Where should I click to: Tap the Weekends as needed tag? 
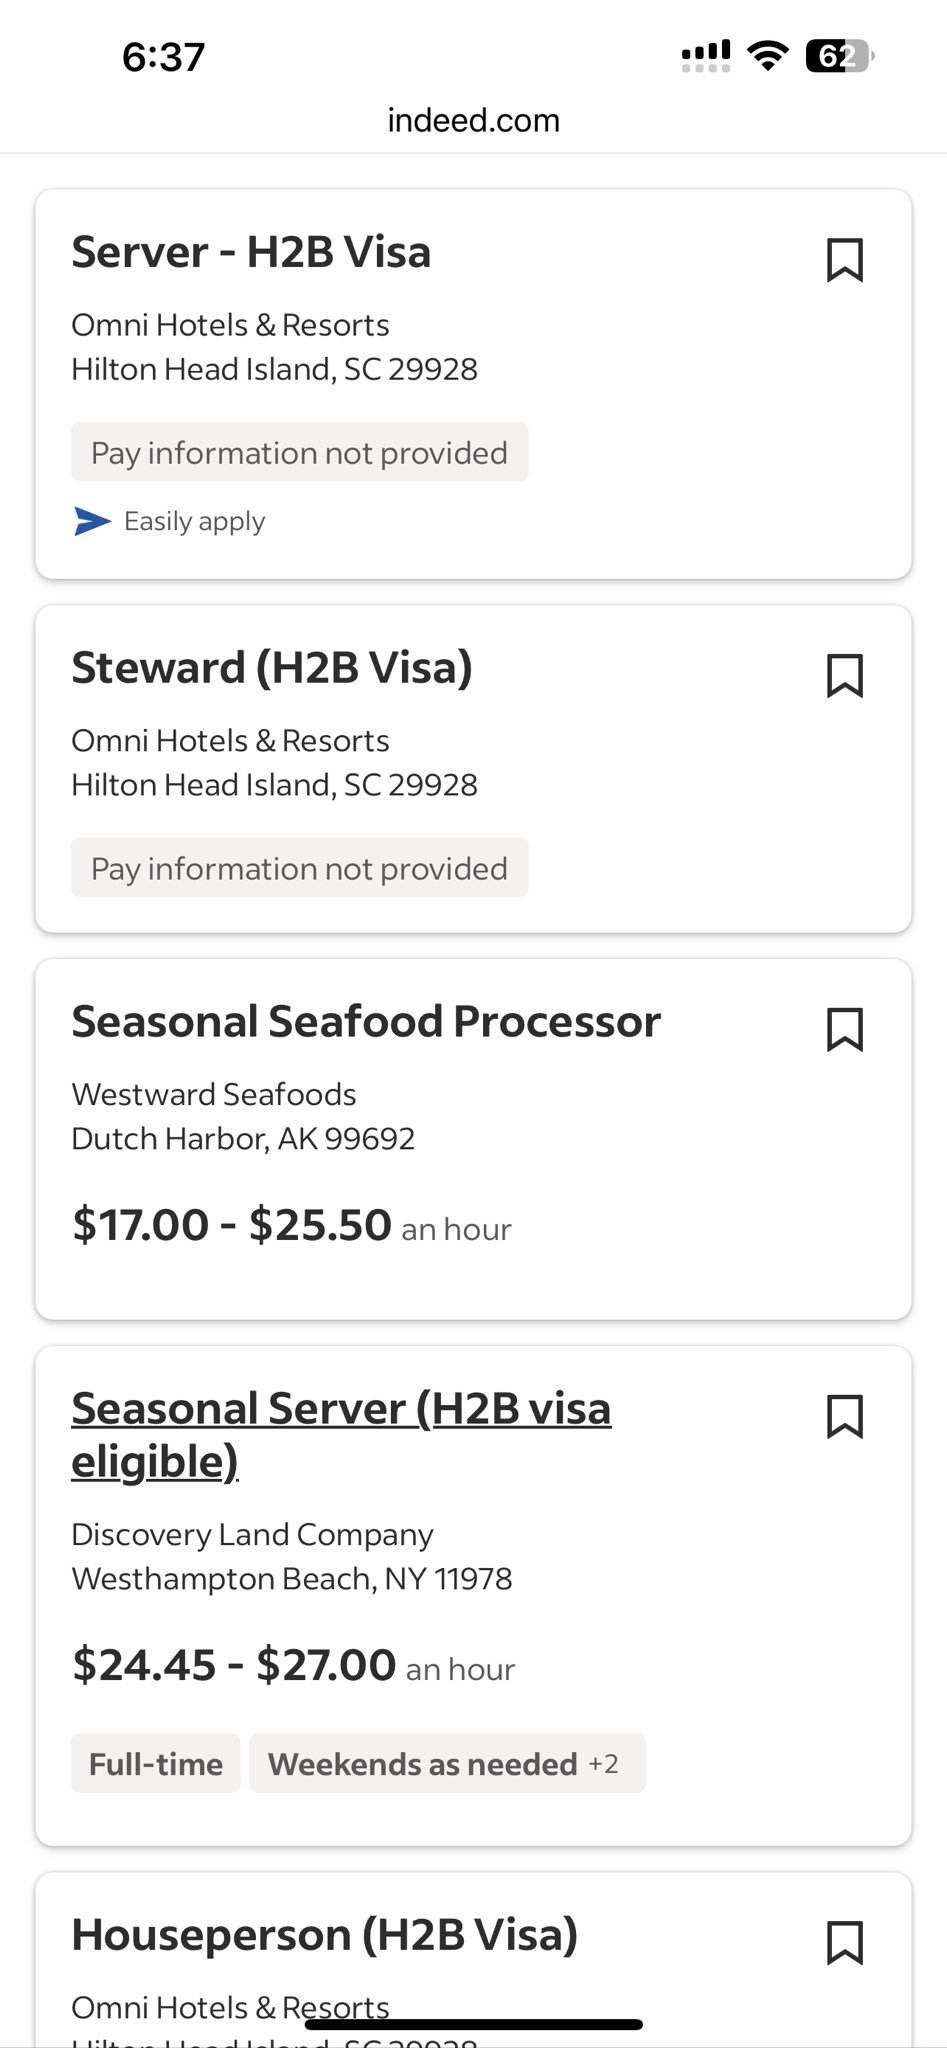423,1764
